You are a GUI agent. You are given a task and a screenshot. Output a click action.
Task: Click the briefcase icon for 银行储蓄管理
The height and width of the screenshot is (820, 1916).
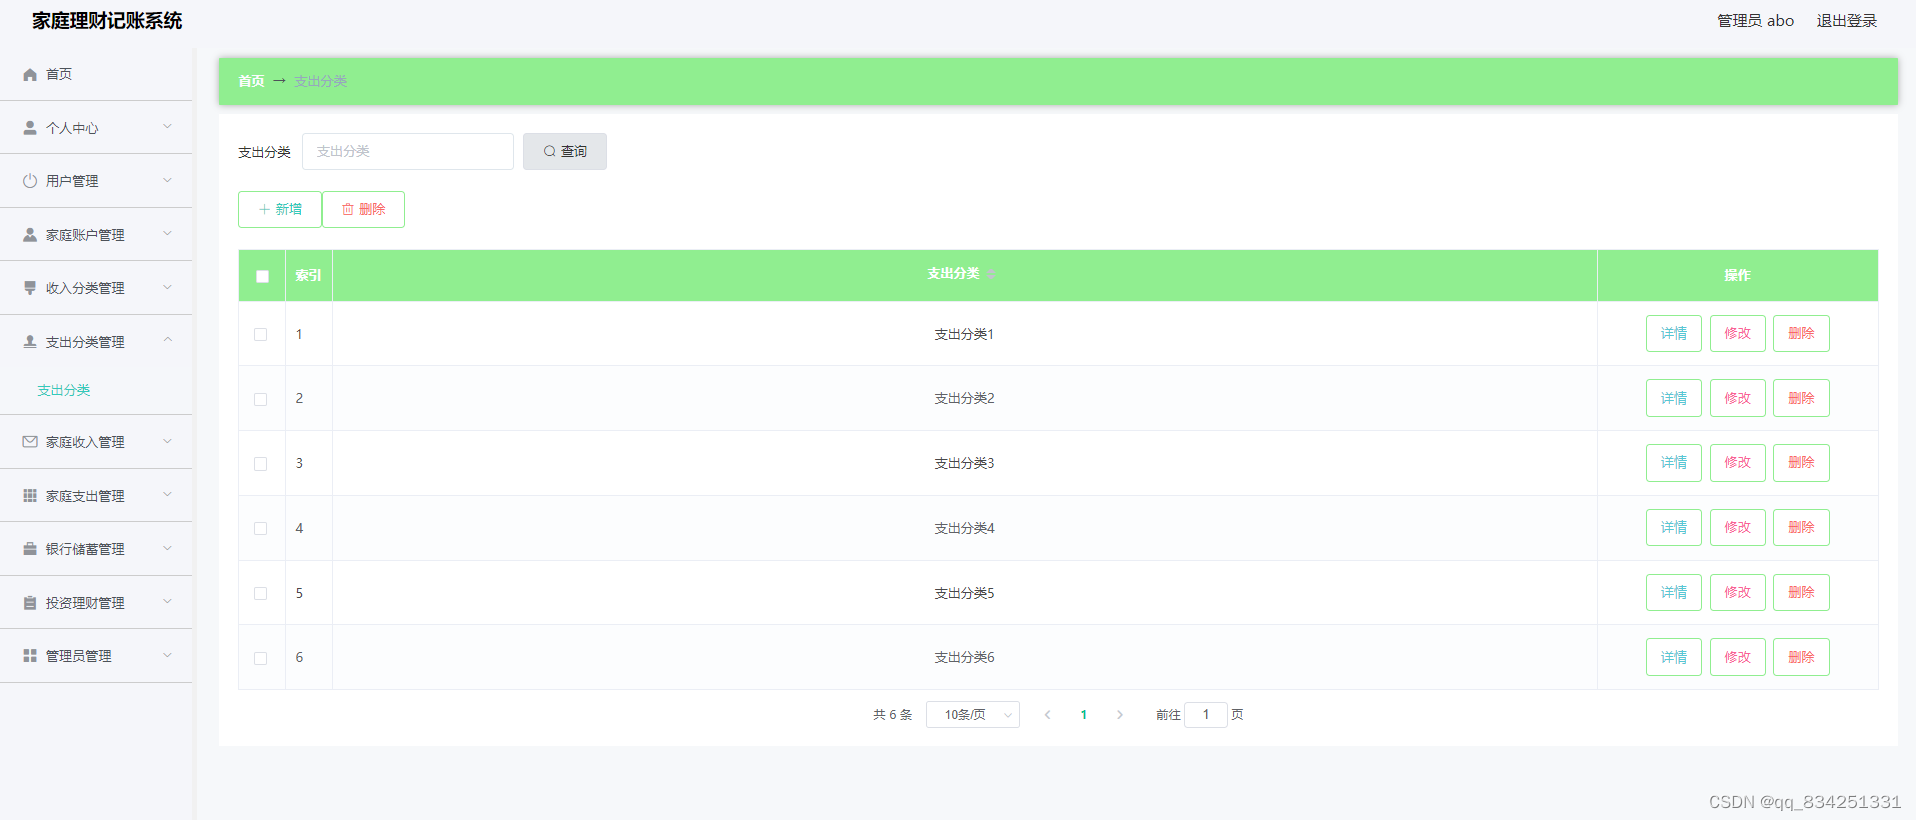30,549
